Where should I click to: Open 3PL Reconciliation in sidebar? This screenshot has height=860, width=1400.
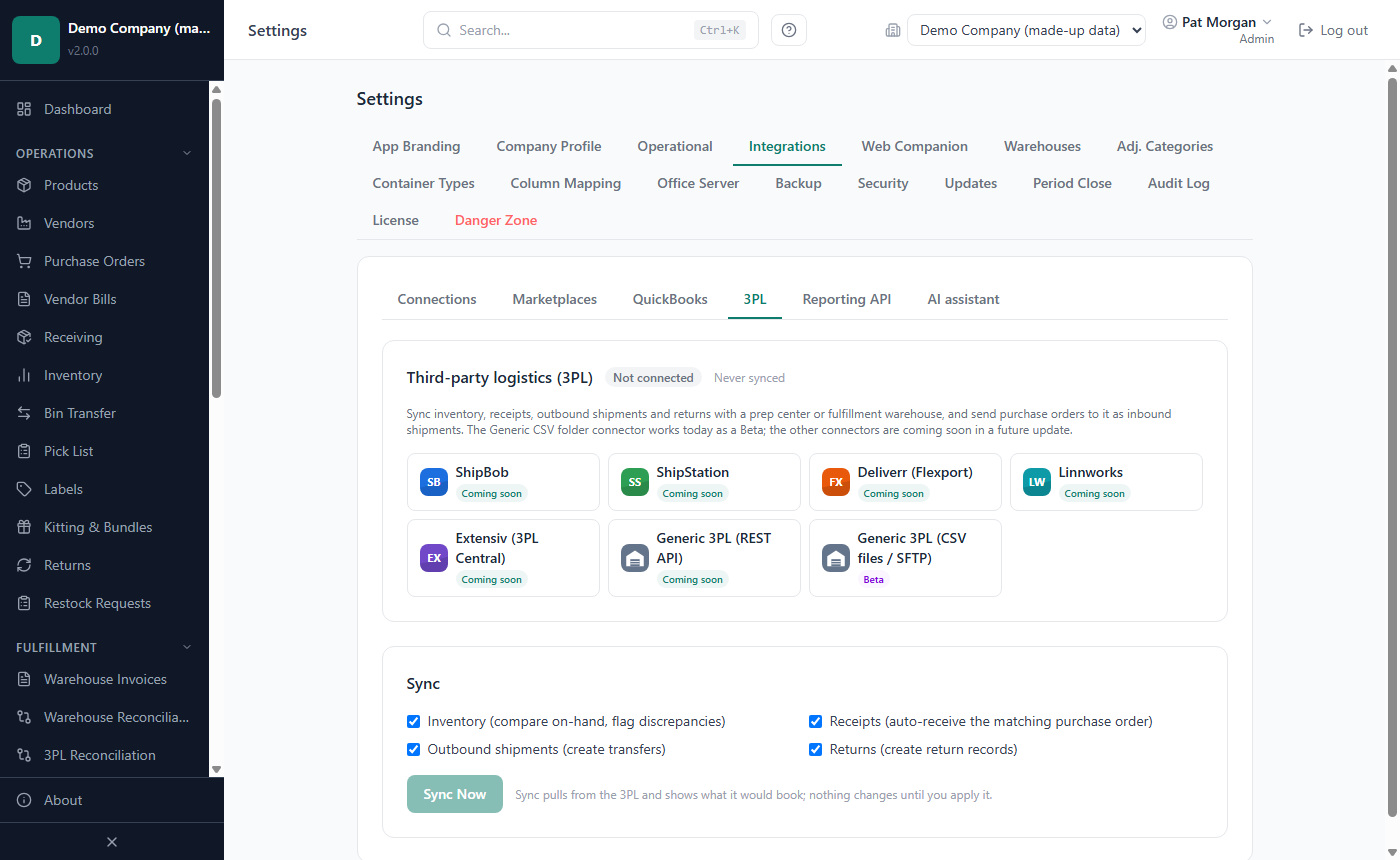pyautogui.click(x=104, y=755)
